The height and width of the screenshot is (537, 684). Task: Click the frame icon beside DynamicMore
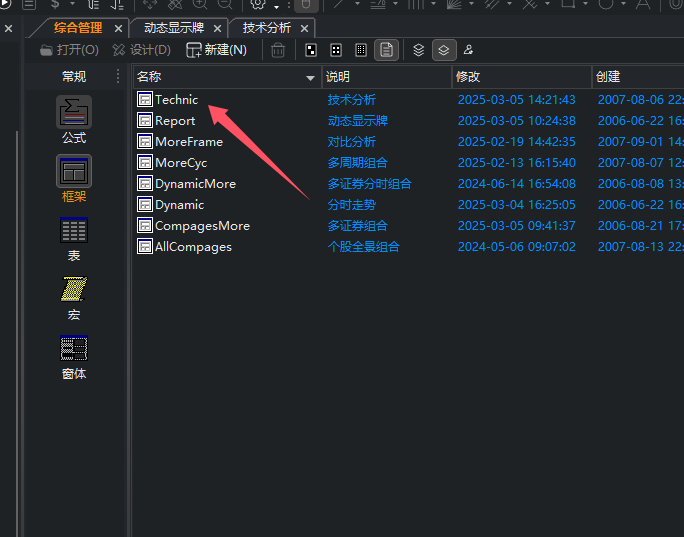pos(144,184)
